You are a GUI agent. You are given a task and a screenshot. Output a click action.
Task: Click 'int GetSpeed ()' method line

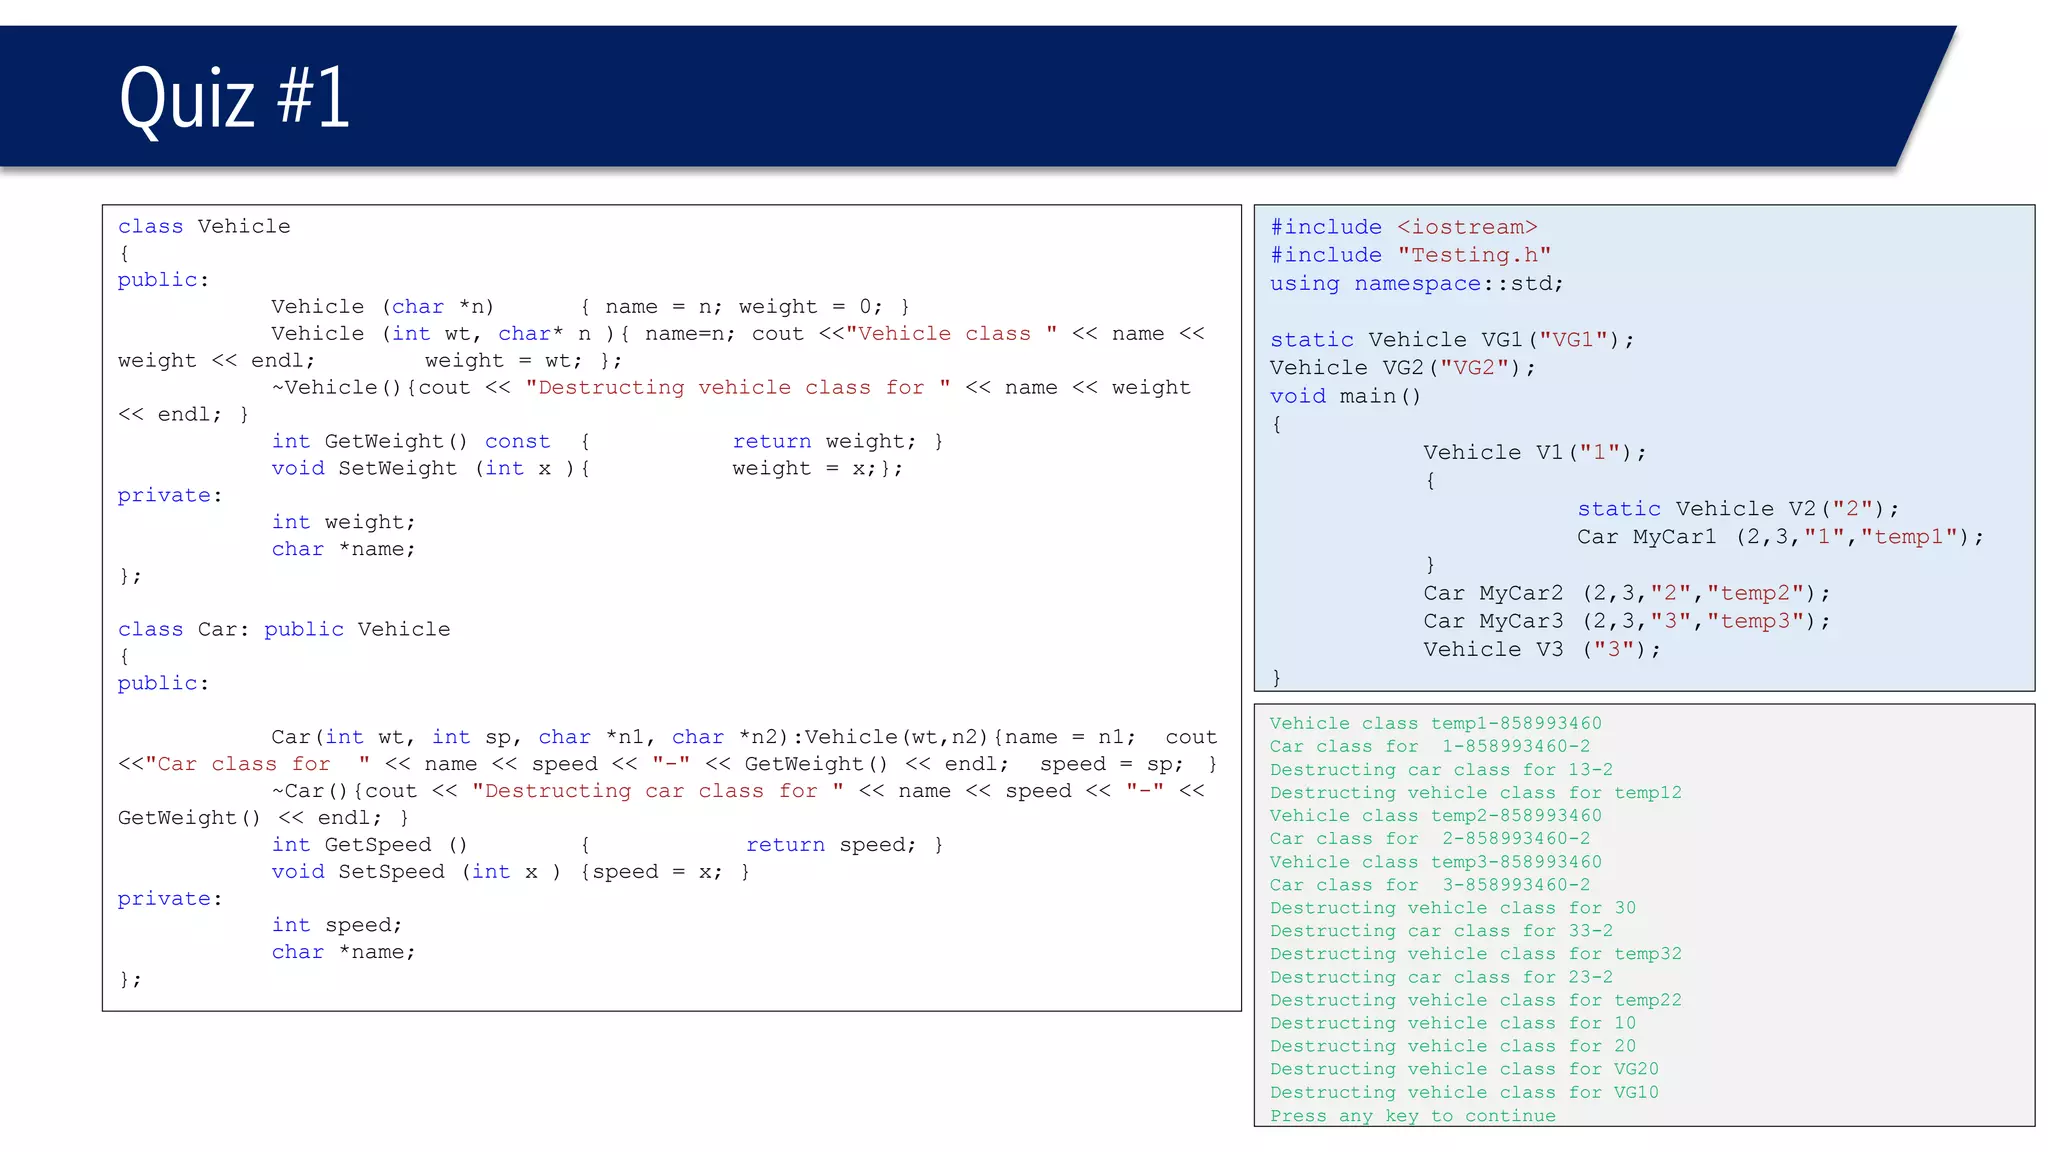tap(369, 846)
